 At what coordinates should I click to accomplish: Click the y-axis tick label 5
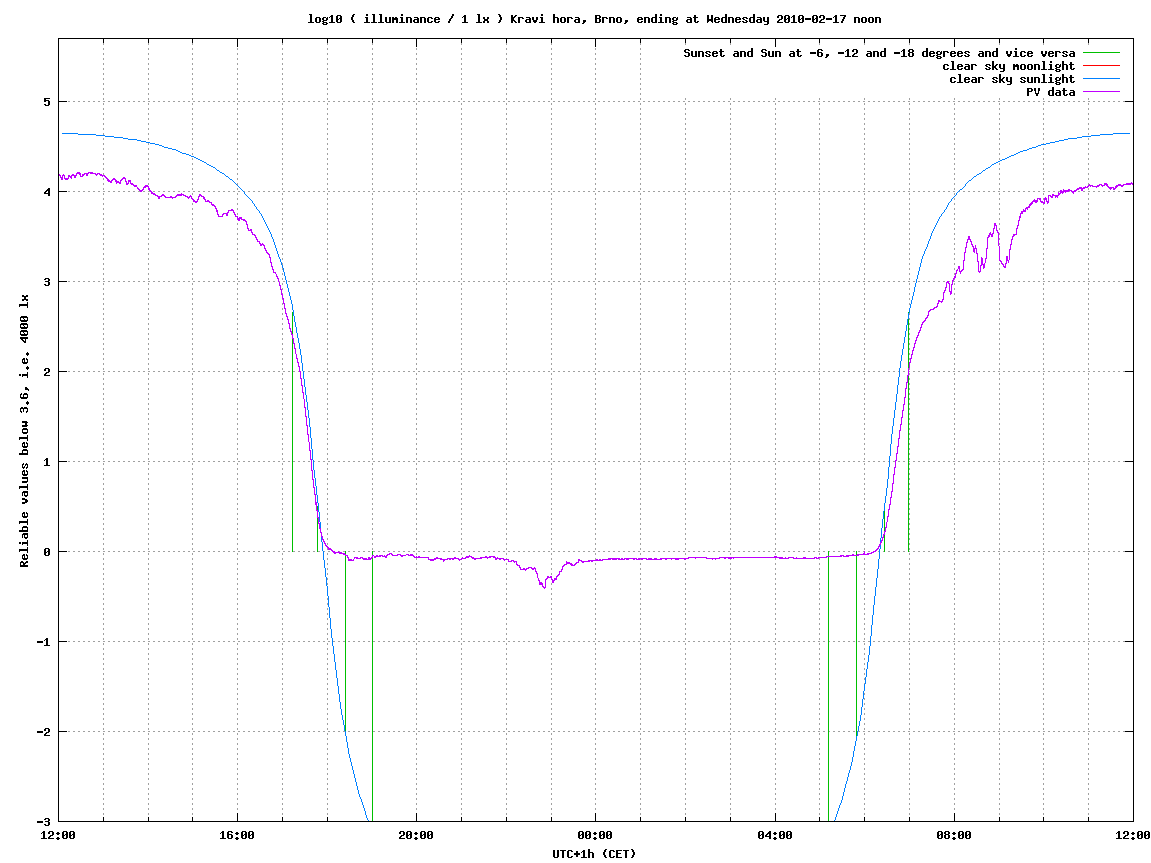(47, 102)
